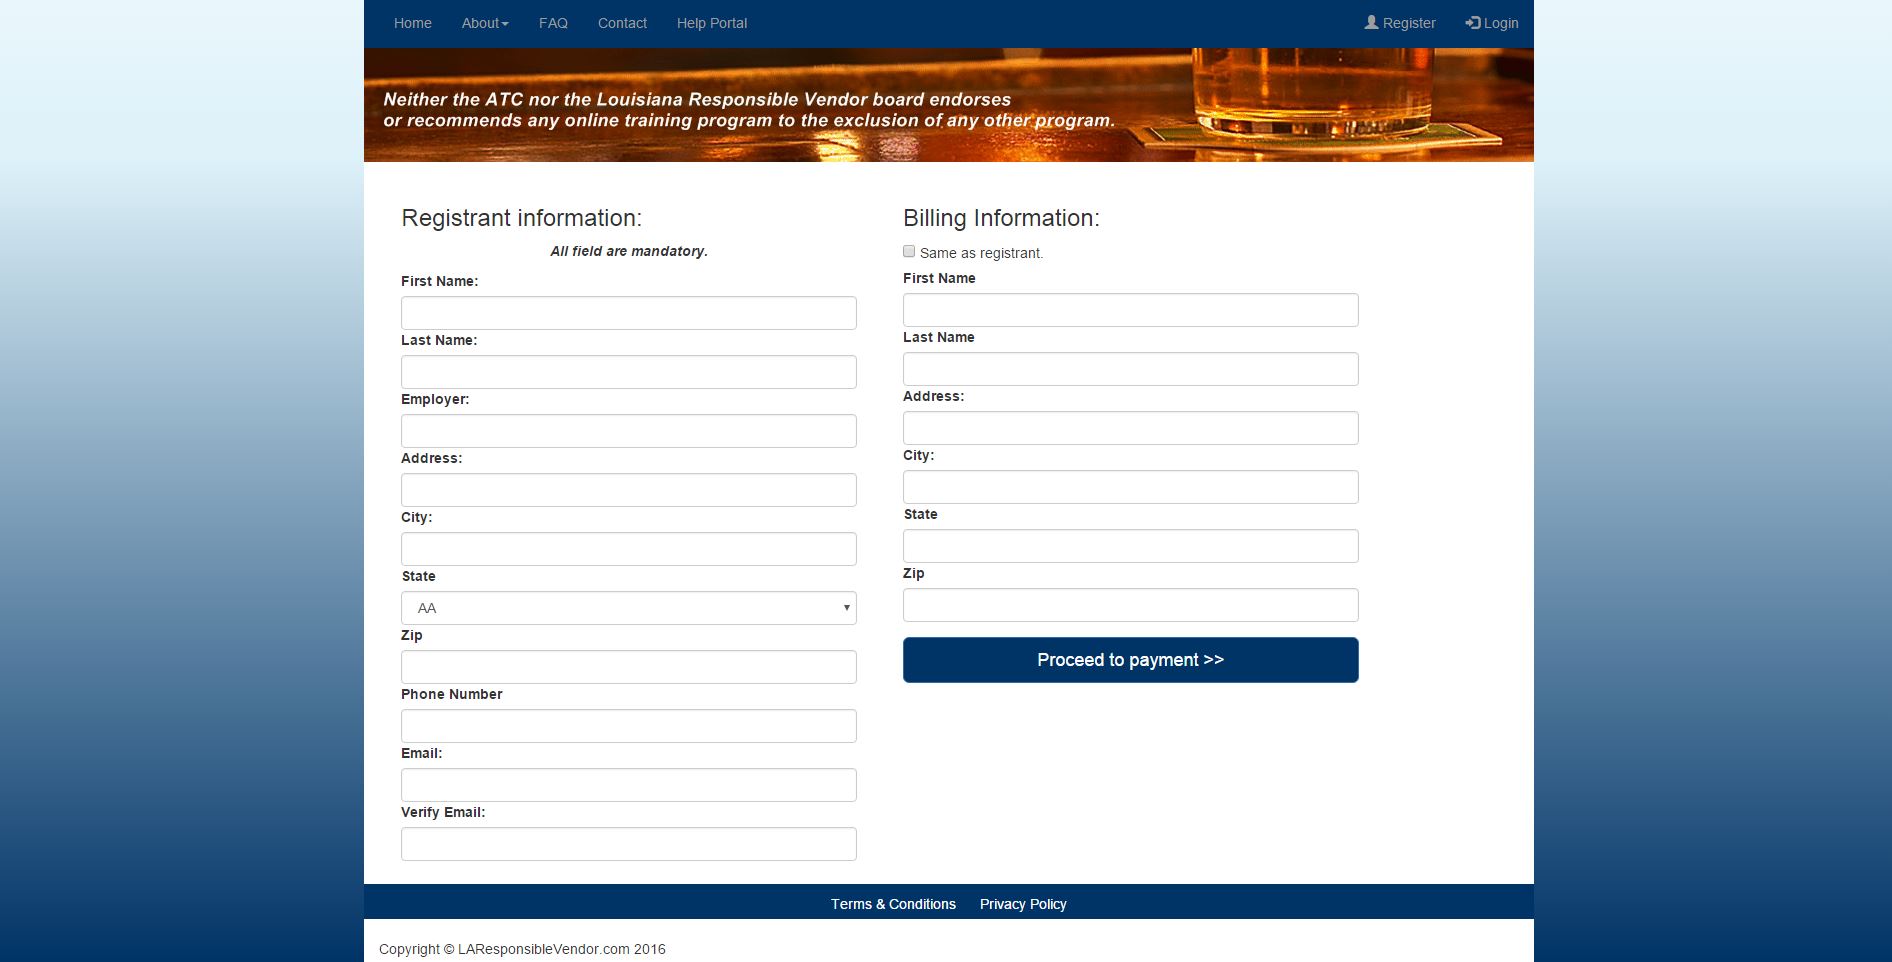The image size is (1892, 962).
Task: Focus the billing Address field
Action: [x=1130, y=428]
